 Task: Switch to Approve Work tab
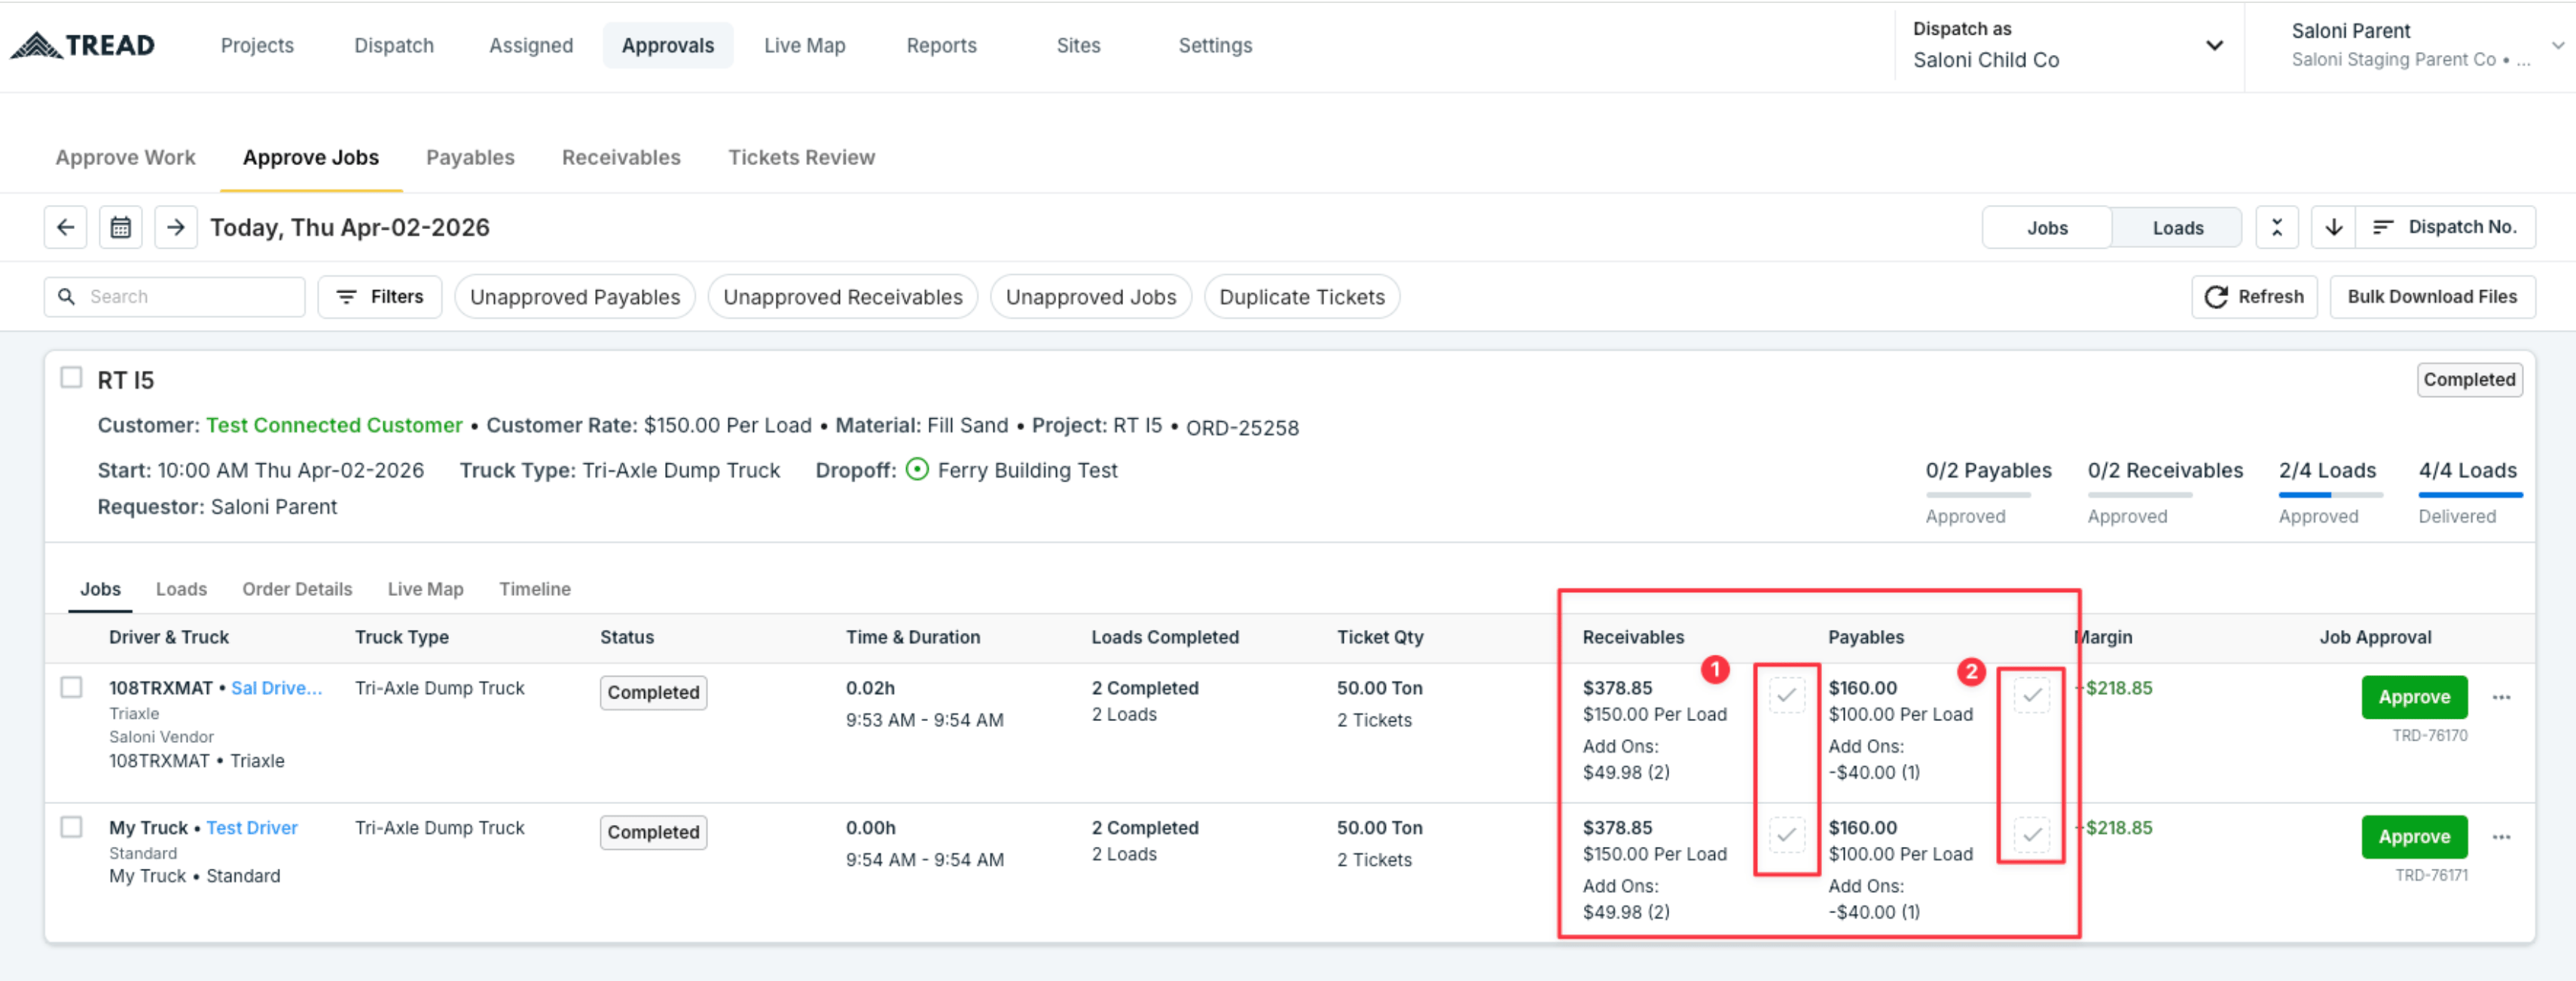pyautogui.click(x=125, y=158)
